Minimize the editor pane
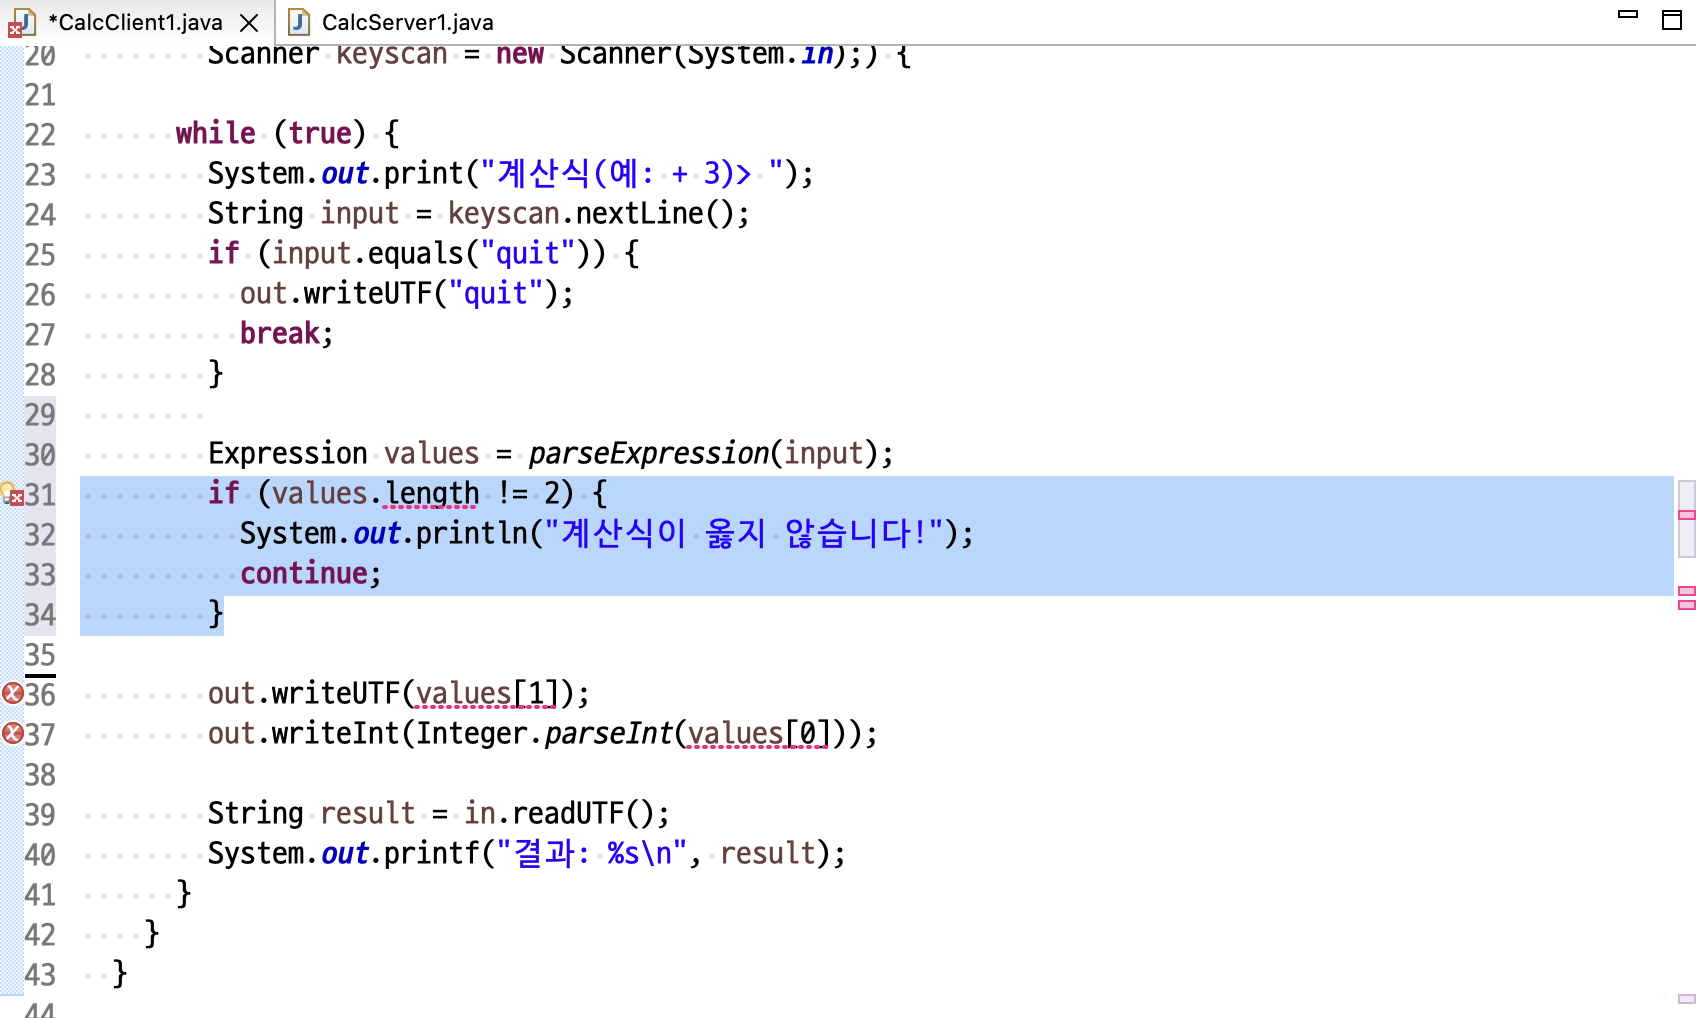The width and height of the screenshot is (1696, 1018). [x=1628, y=14]
